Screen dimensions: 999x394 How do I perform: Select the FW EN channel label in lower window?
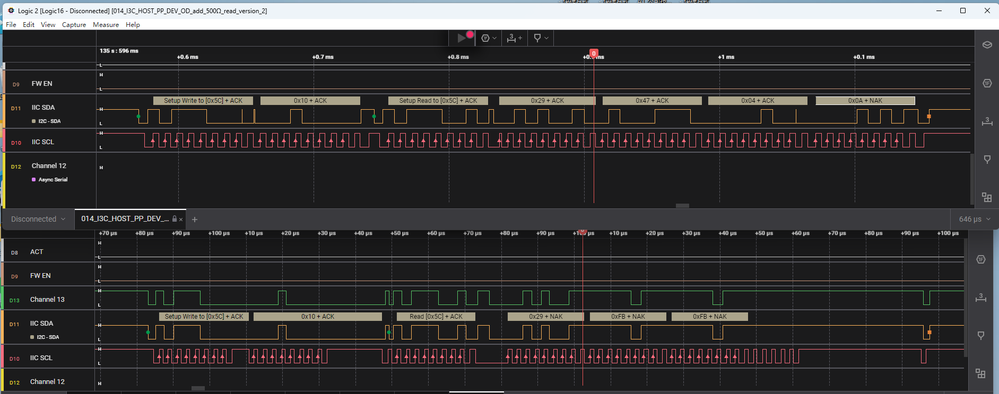pyautogui.click(x=41, y=275)
